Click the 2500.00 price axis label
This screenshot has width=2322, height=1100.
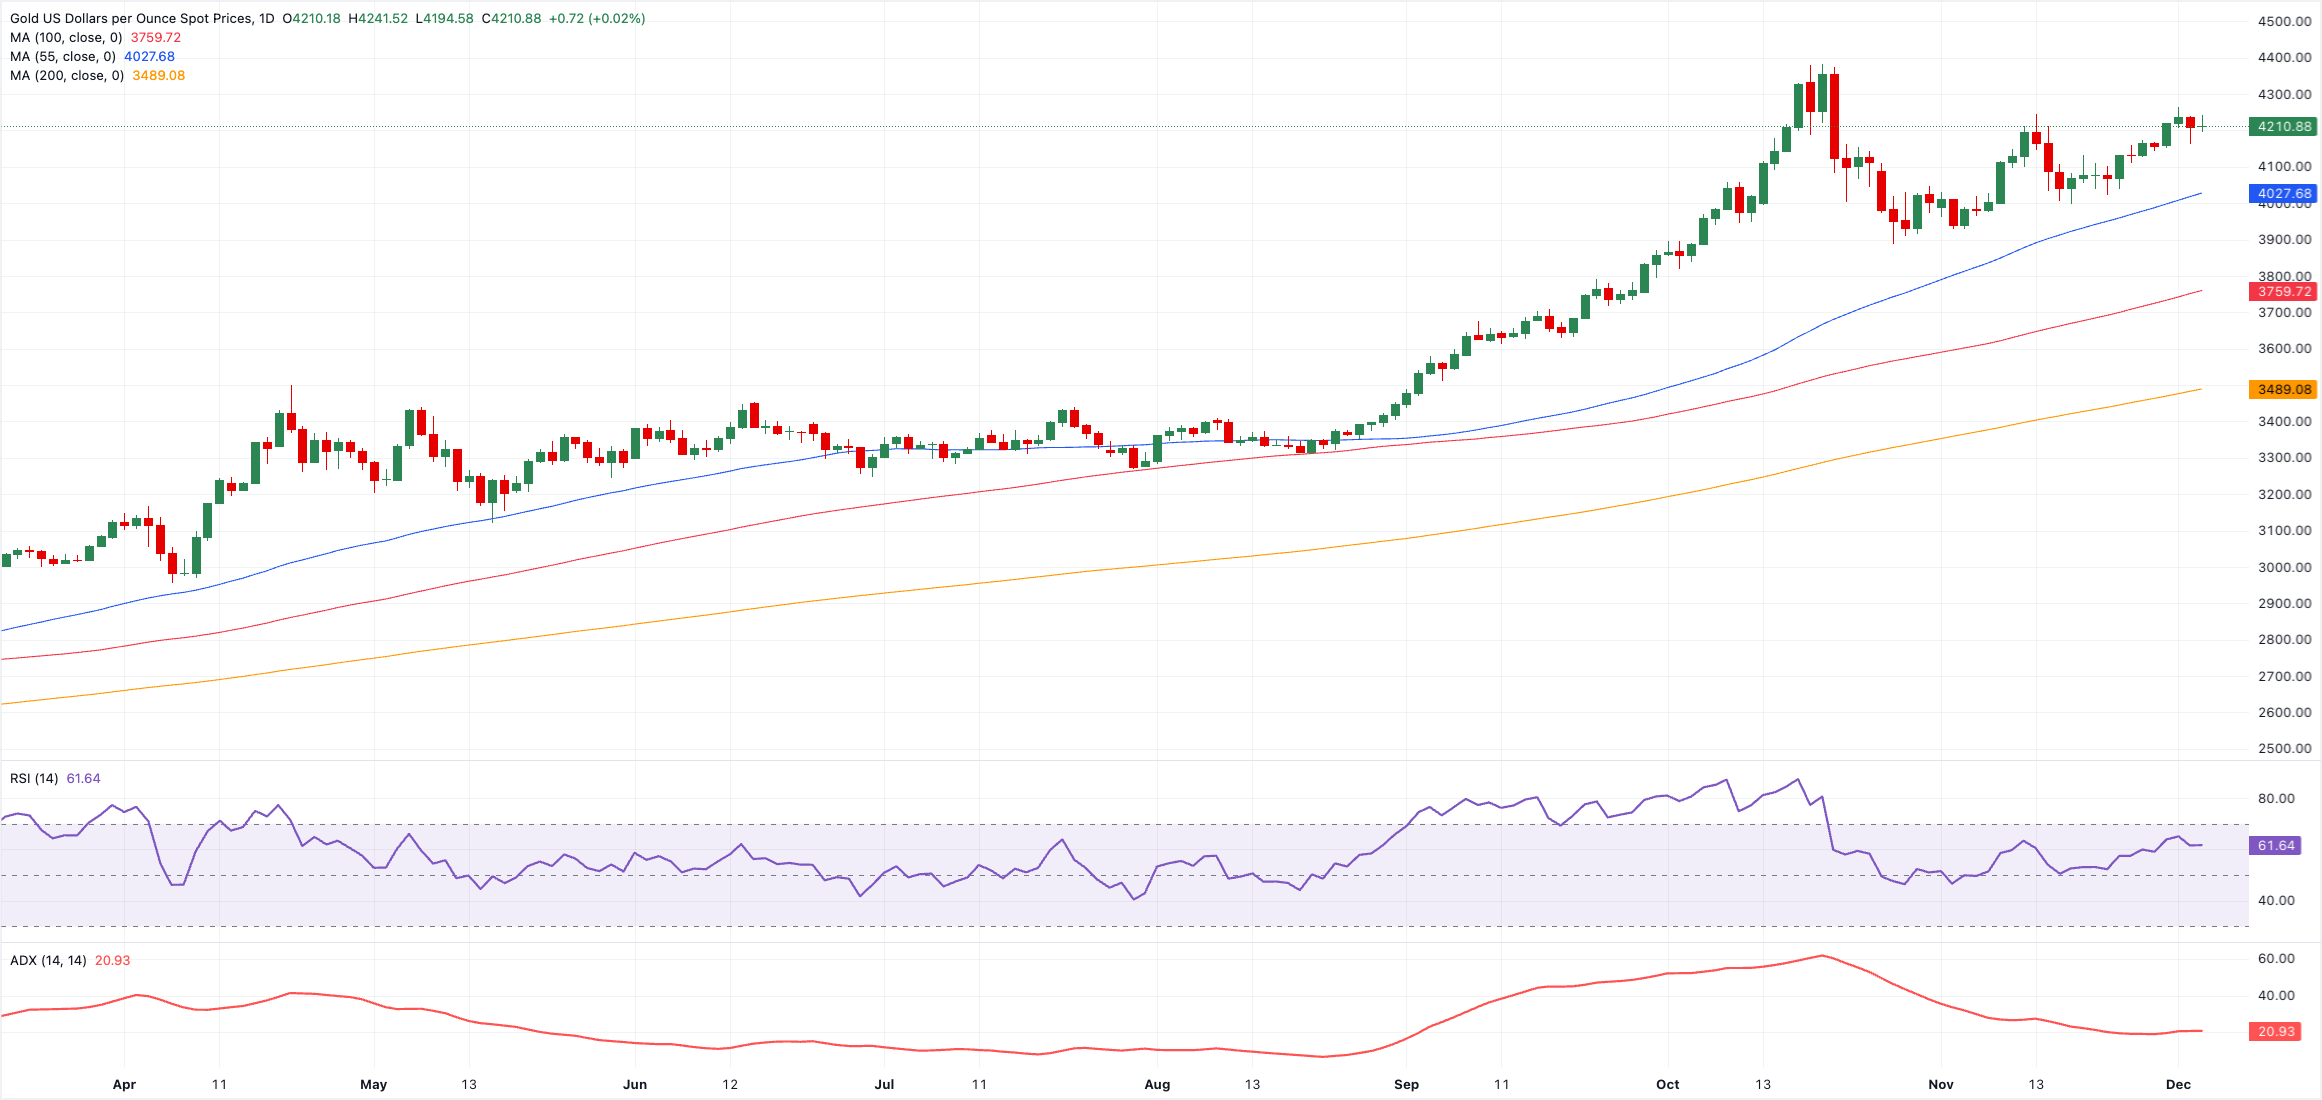2284,748
